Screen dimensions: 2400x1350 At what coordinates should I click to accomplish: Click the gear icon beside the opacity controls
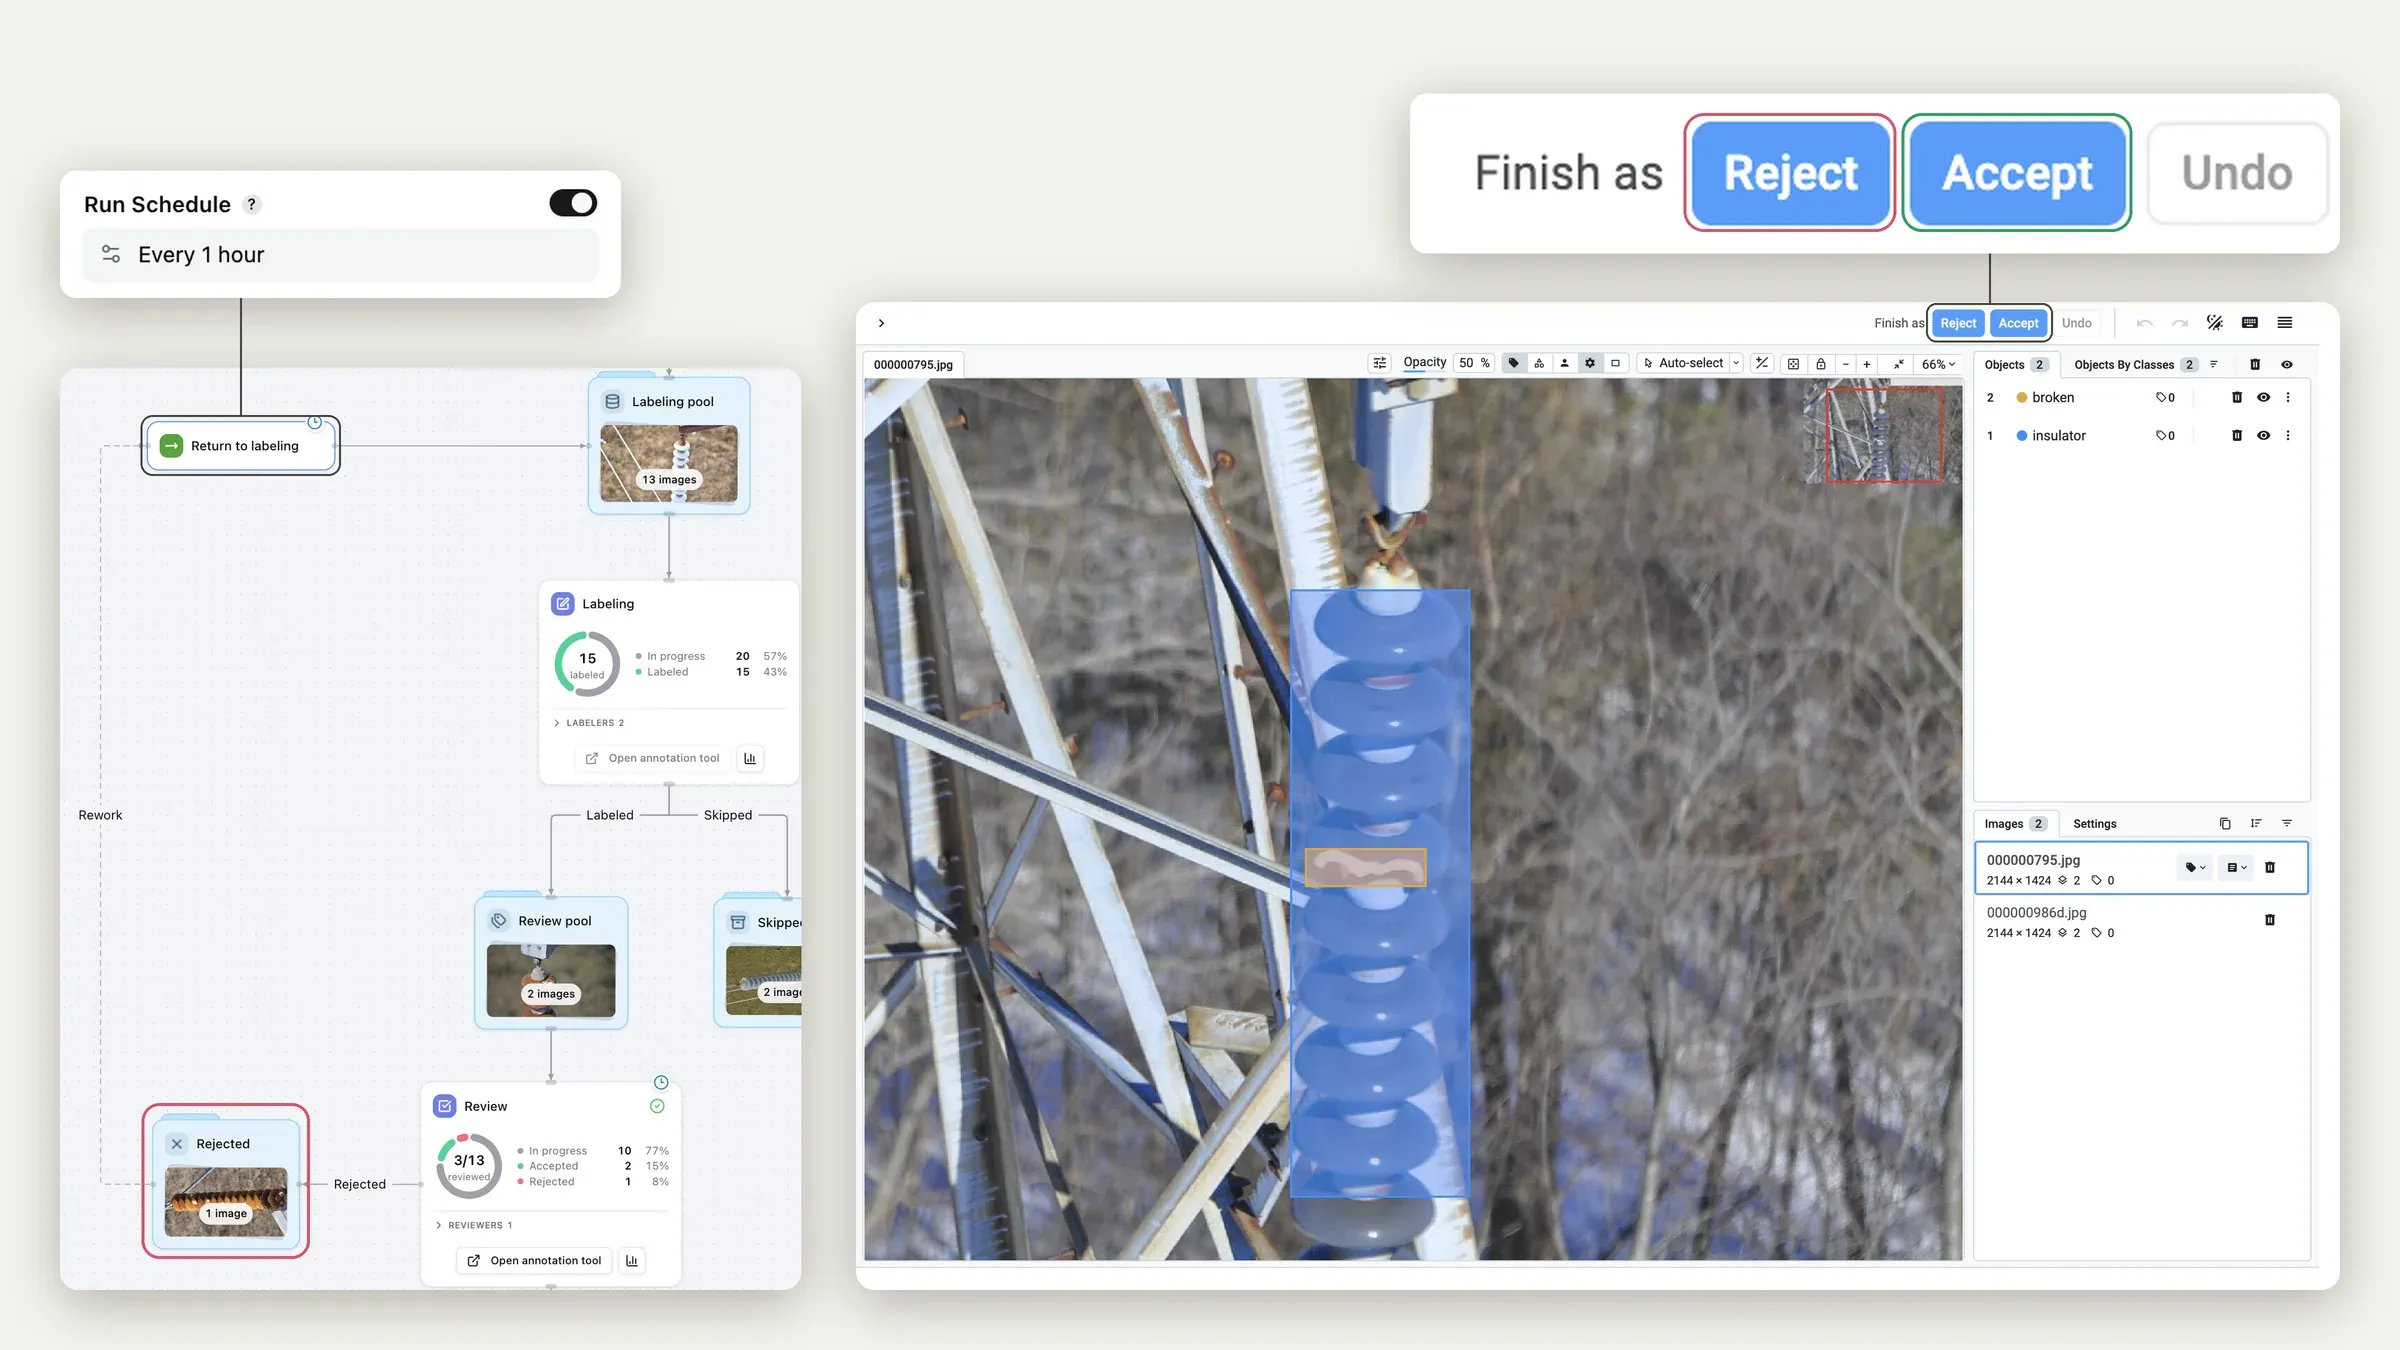[x=1590, y=363]
